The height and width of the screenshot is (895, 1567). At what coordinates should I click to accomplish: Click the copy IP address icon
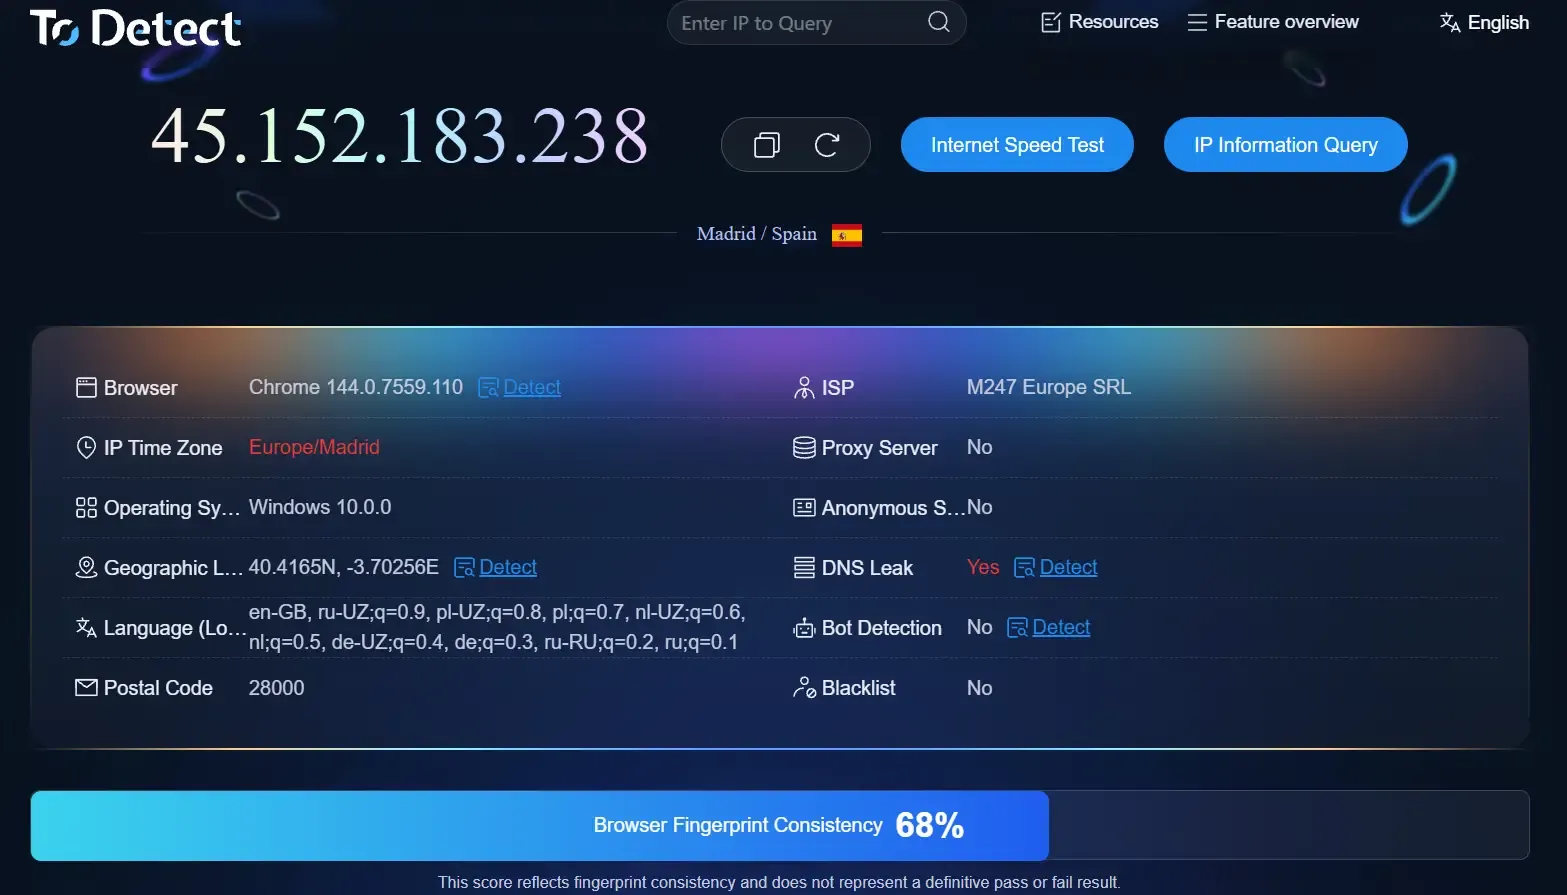pyautogui.click(x=767, y=145)
